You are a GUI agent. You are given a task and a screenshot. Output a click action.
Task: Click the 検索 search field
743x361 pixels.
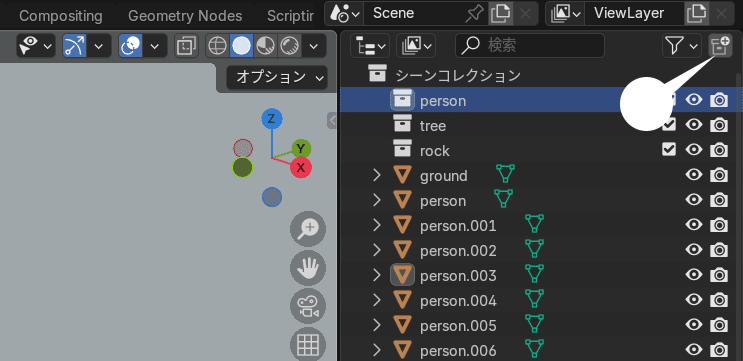click(x=530, y=46)
